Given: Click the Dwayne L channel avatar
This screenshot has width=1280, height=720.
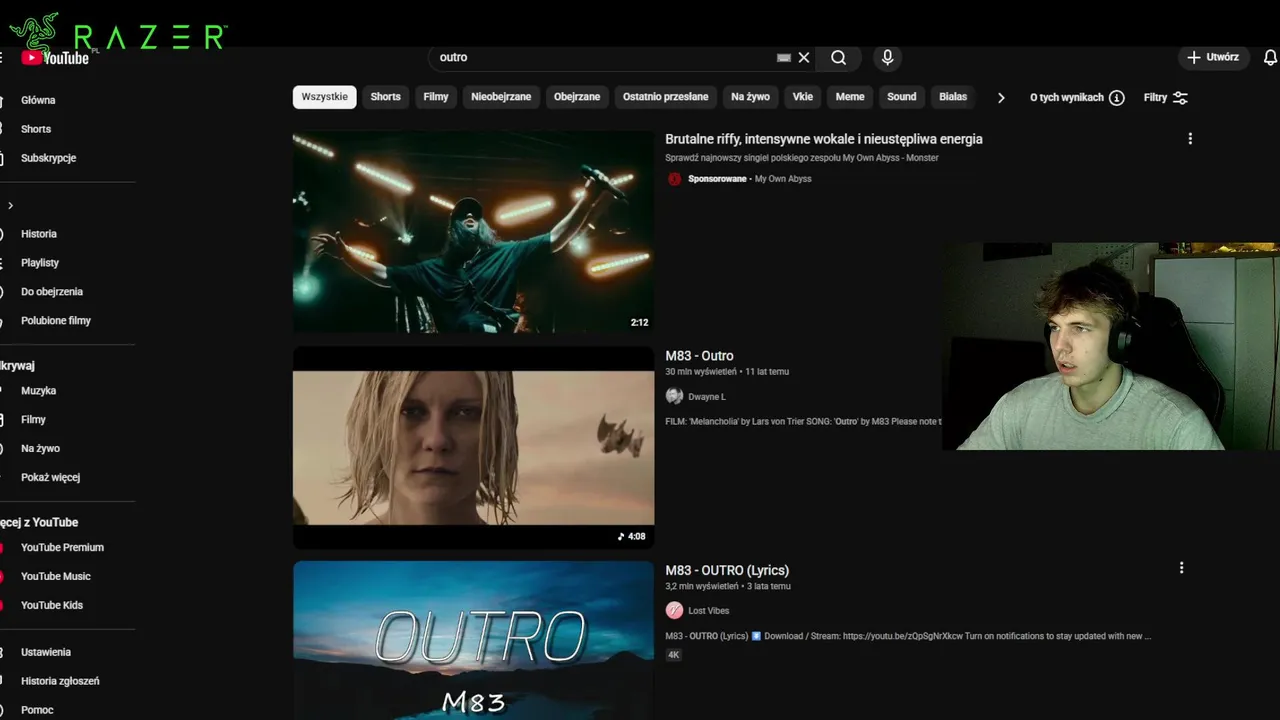Looking at the screenshot, I should pyautogui.click(x=674, y=396).
